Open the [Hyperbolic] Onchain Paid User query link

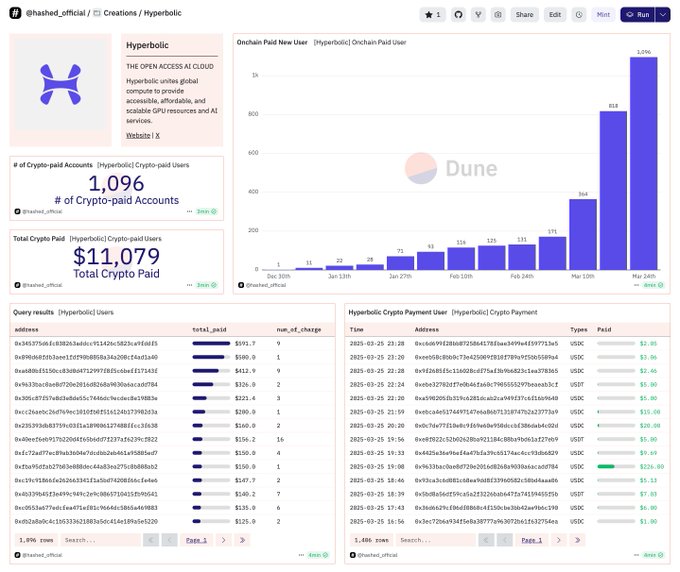pyautogui.click(x=360, y=42)
